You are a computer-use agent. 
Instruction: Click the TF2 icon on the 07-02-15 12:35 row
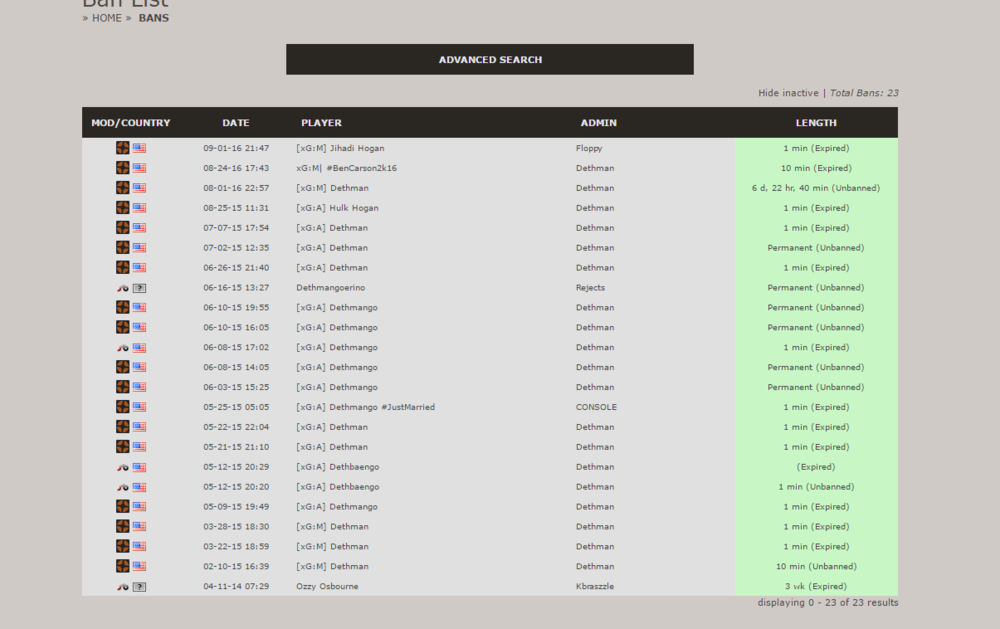tap(122, 248)
